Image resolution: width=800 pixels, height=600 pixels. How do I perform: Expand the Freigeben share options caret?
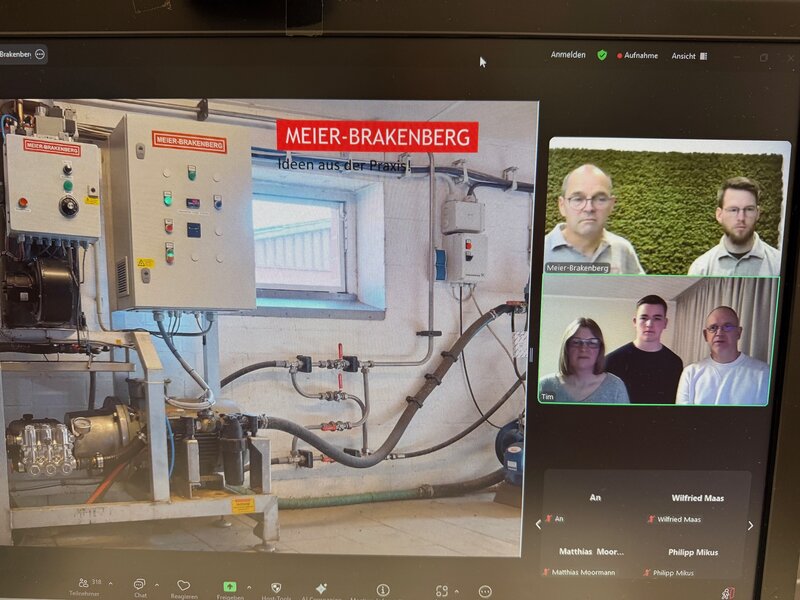[x=248, y=588]
